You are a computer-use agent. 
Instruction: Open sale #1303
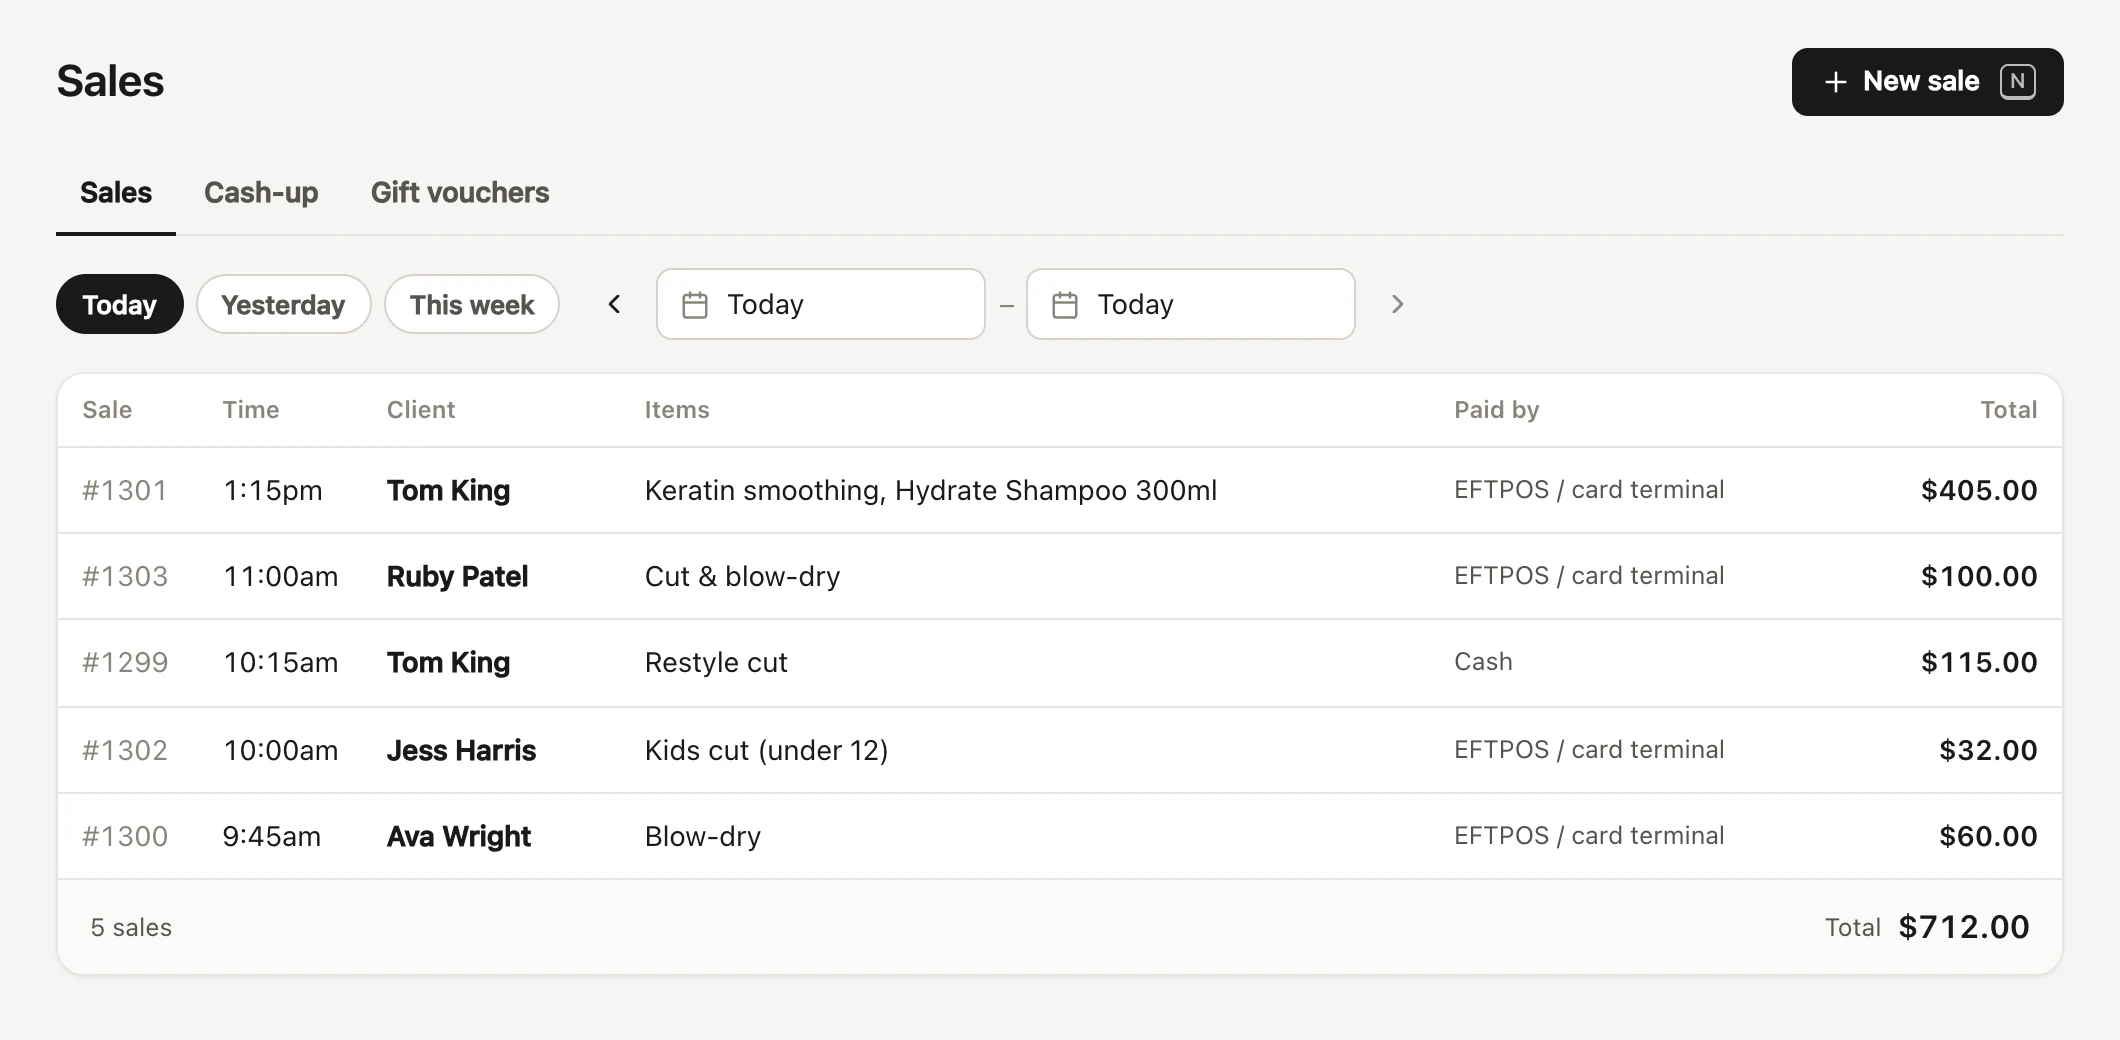(x=1060, y=576)
